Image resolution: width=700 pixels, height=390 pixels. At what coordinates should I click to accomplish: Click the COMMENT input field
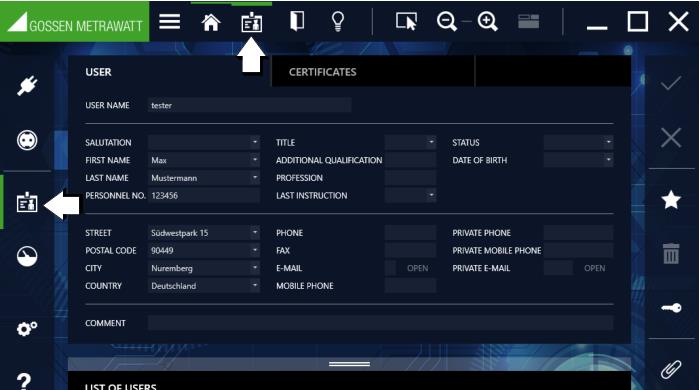click(380, 323)
